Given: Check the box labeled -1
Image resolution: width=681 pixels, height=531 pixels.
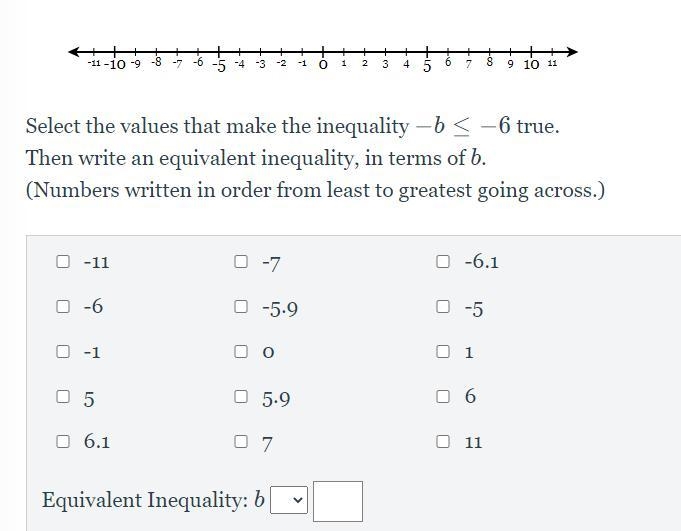Looking at the screenshot, I should point(63,351).
